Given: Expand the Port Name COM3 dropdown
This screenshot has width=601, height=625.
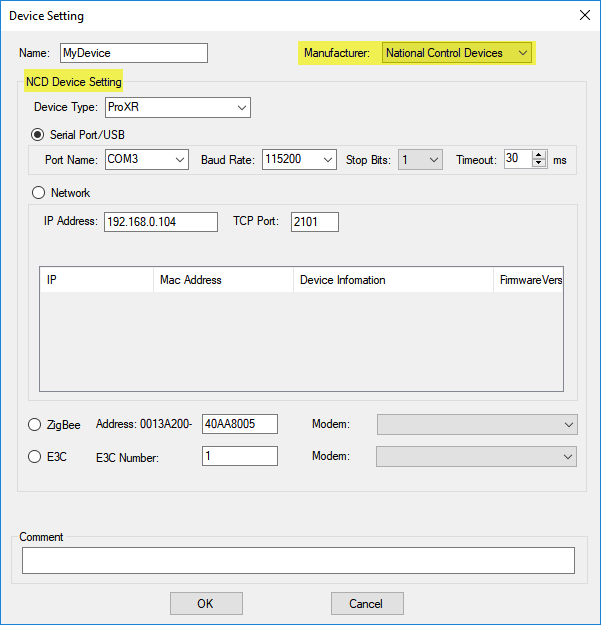Looking at the screenshot, I should tap(147, 159).
